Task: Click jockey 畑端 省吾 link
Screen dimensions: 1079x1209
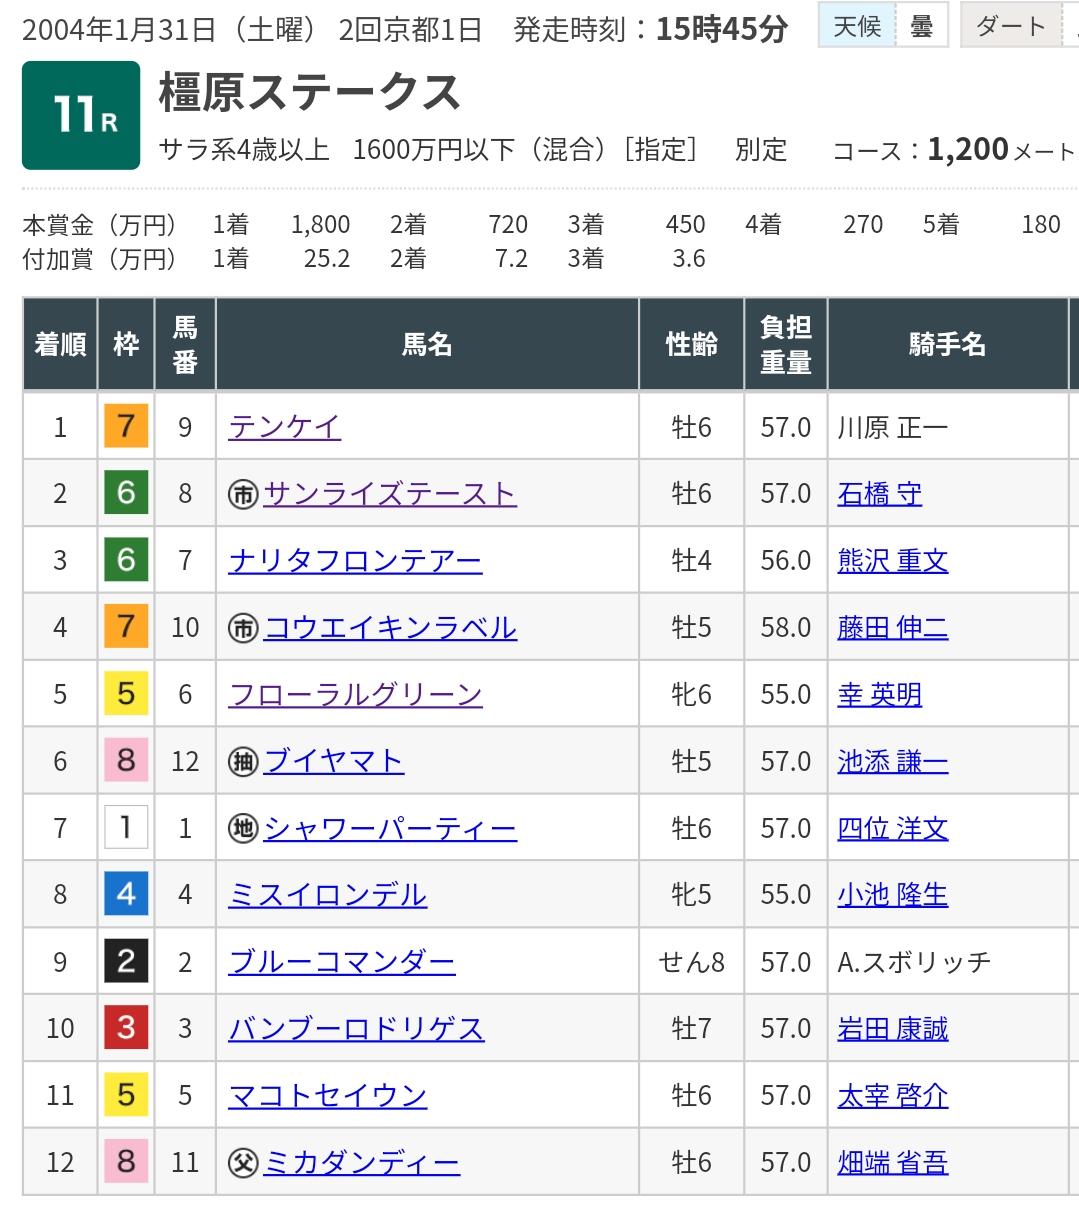Action: (x=892, y=1163)
